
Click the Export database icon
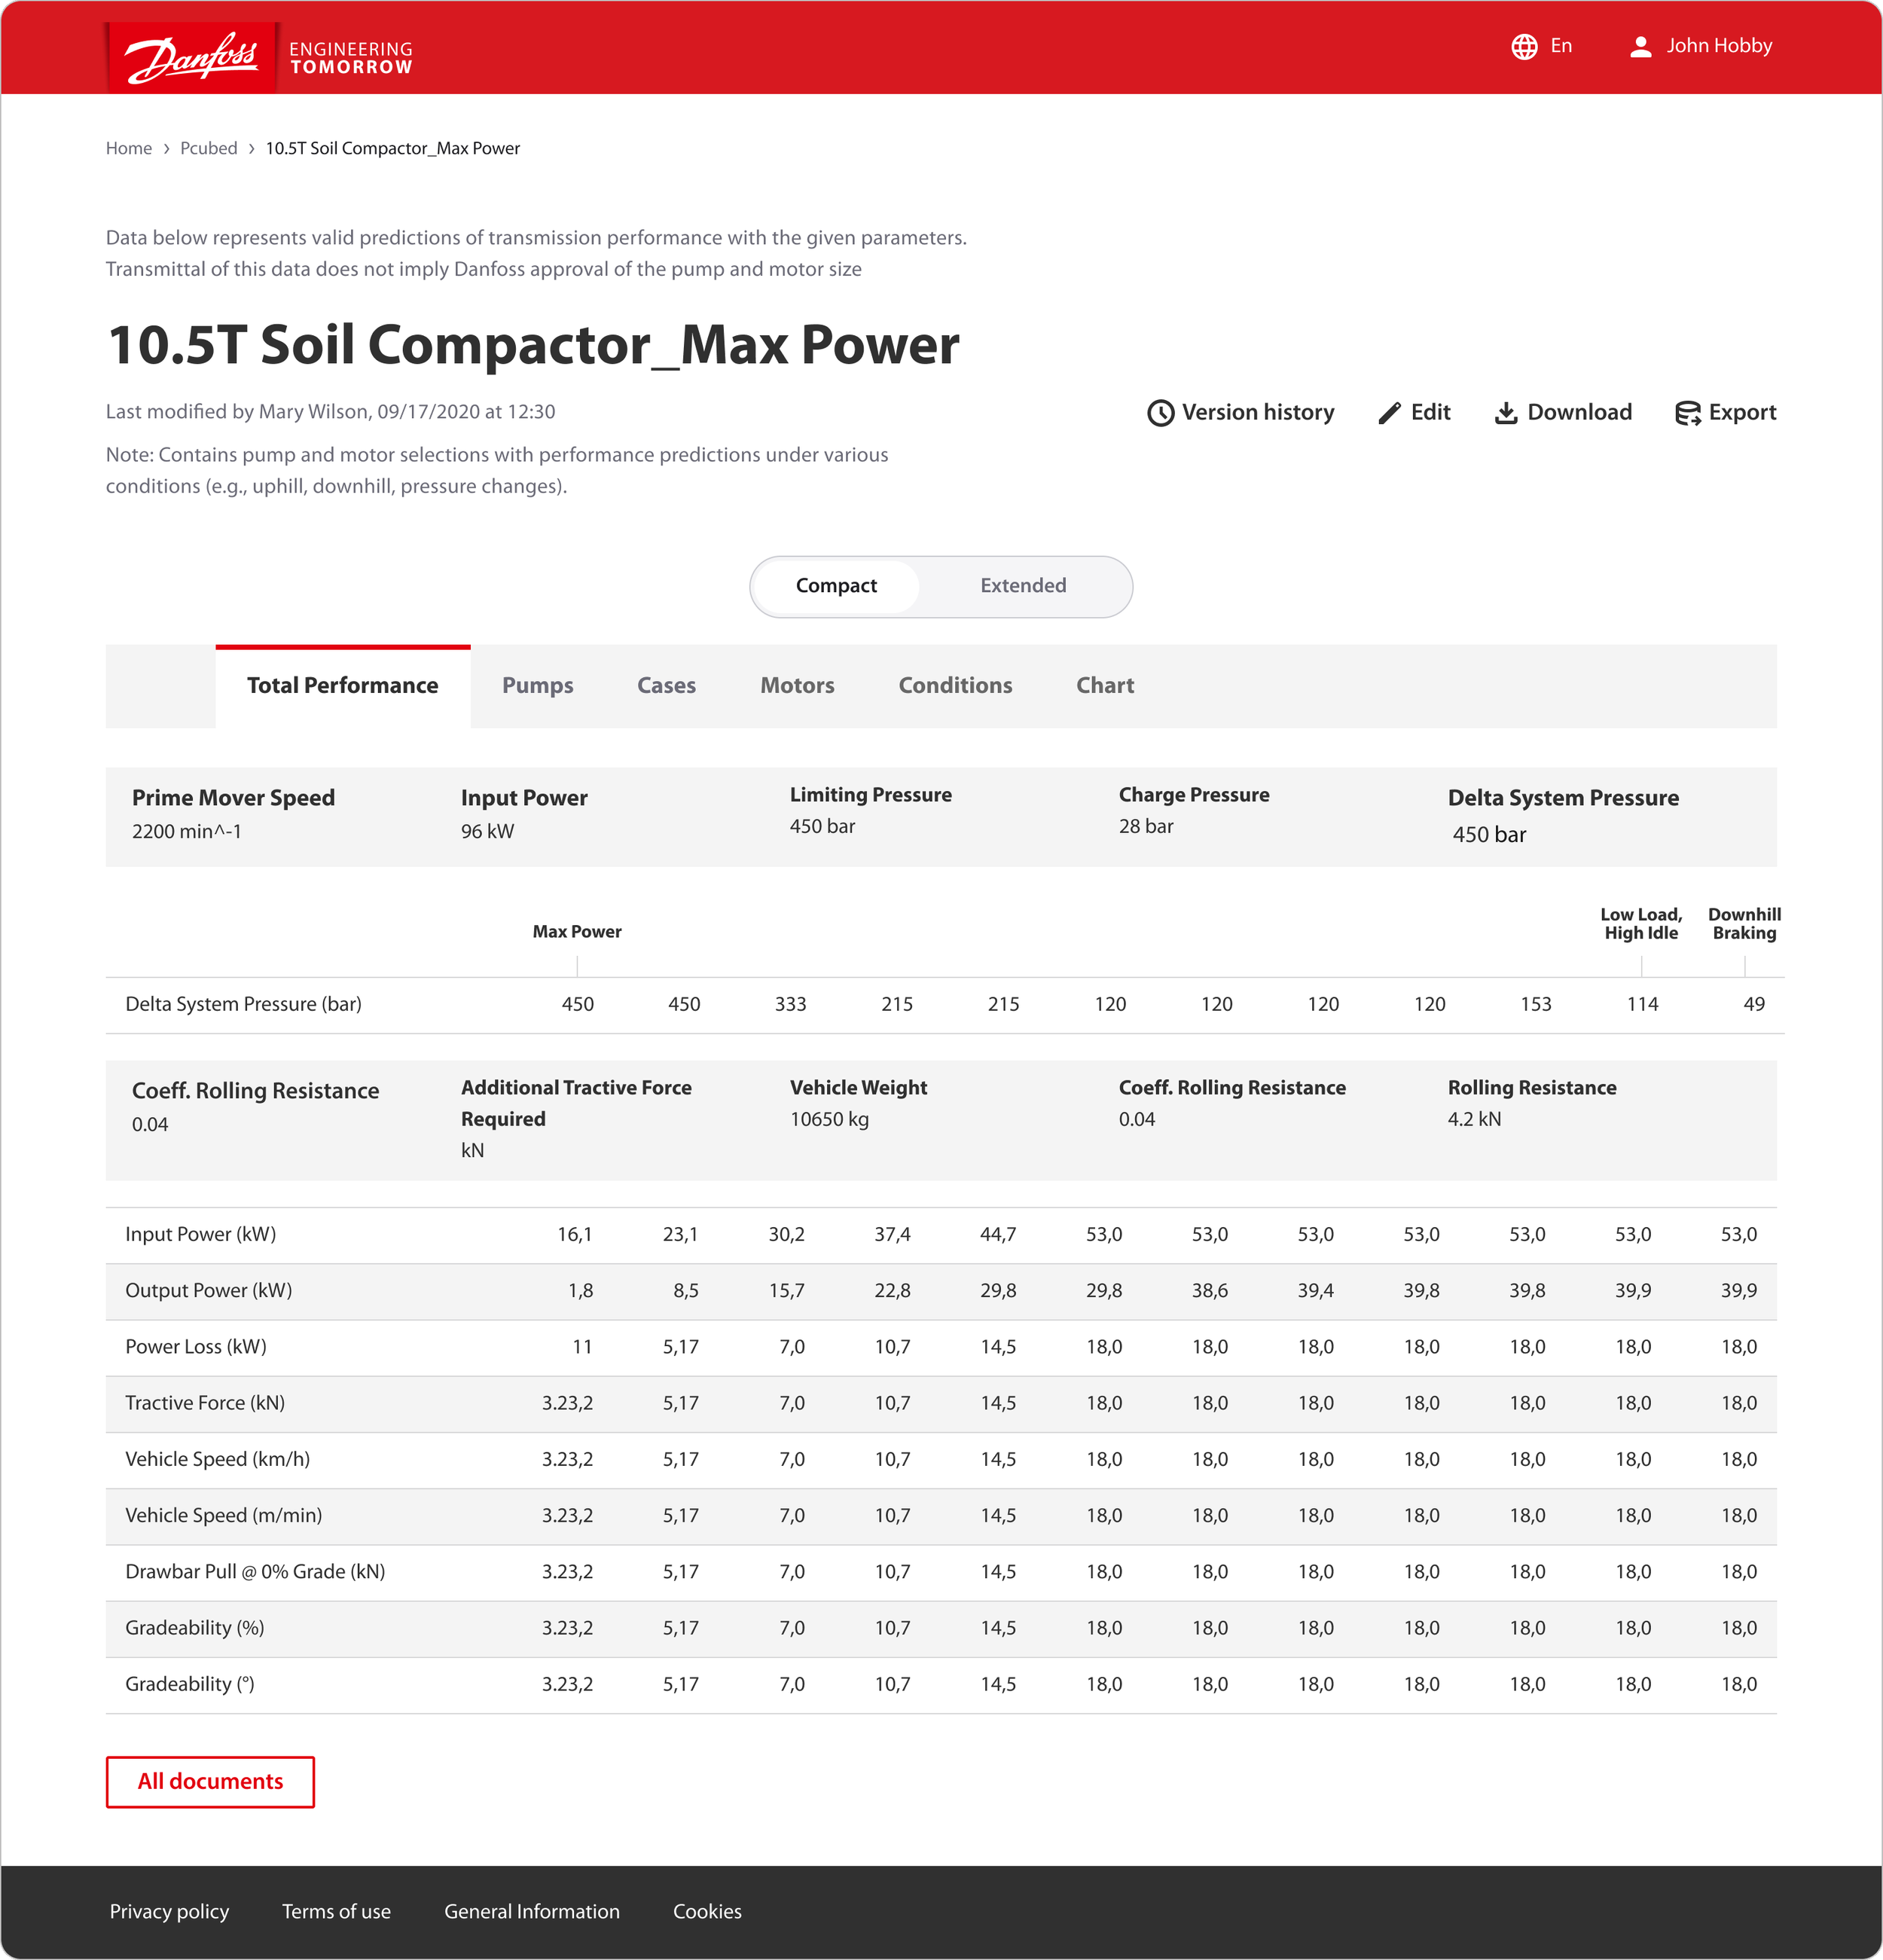(1687, 413)
